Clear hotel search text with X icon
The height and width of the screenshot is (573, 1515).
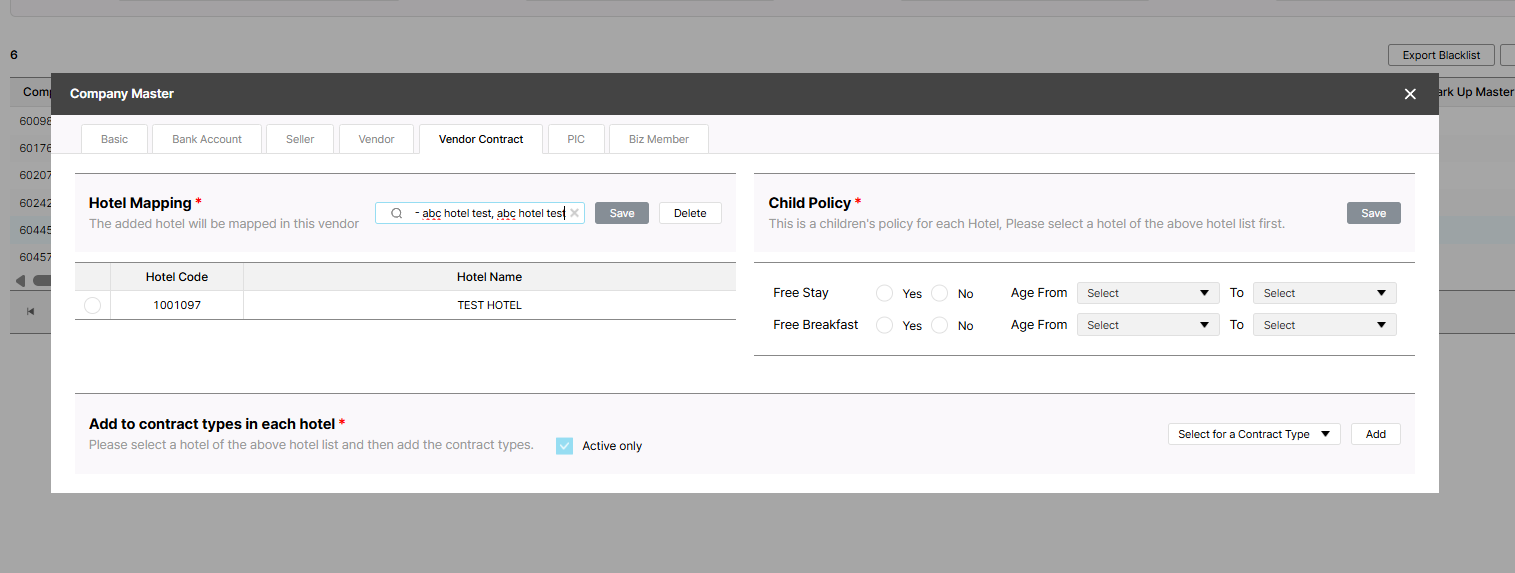click(x=574, y=213)
